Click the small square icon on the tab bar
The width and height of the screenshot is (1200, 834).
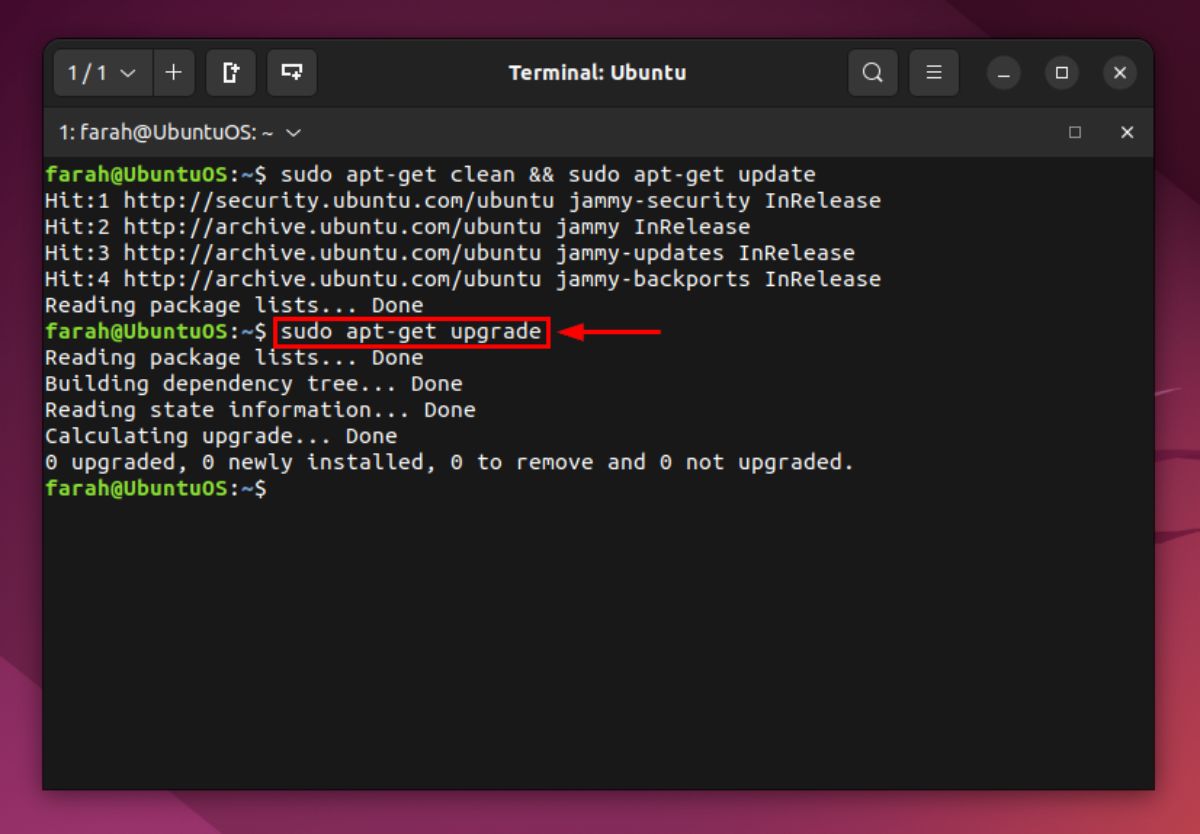point(1075,132)
